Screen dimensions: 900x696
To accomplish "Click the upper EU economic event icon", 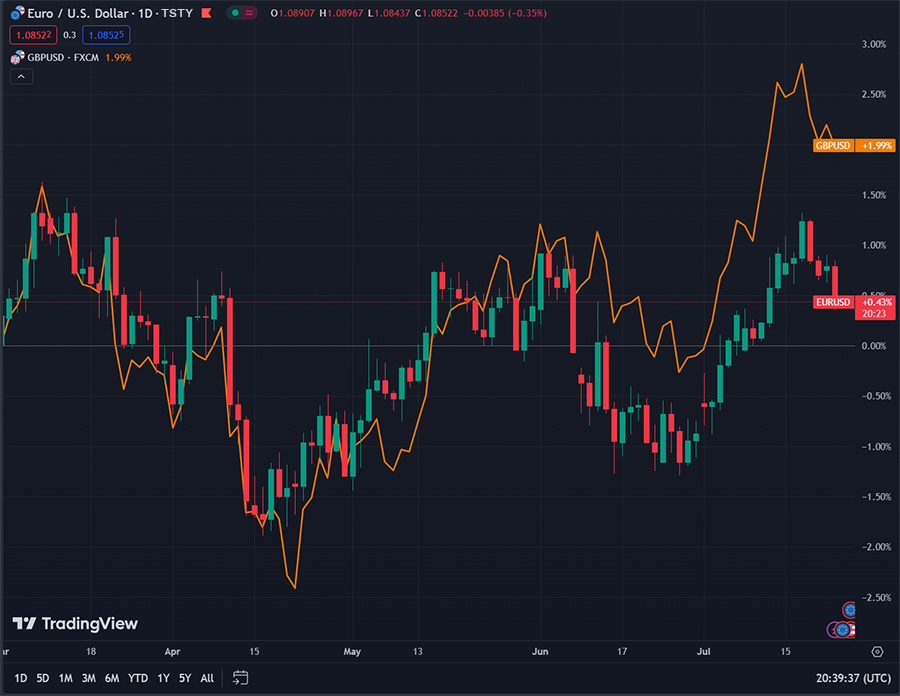I will tap(849, 609).
